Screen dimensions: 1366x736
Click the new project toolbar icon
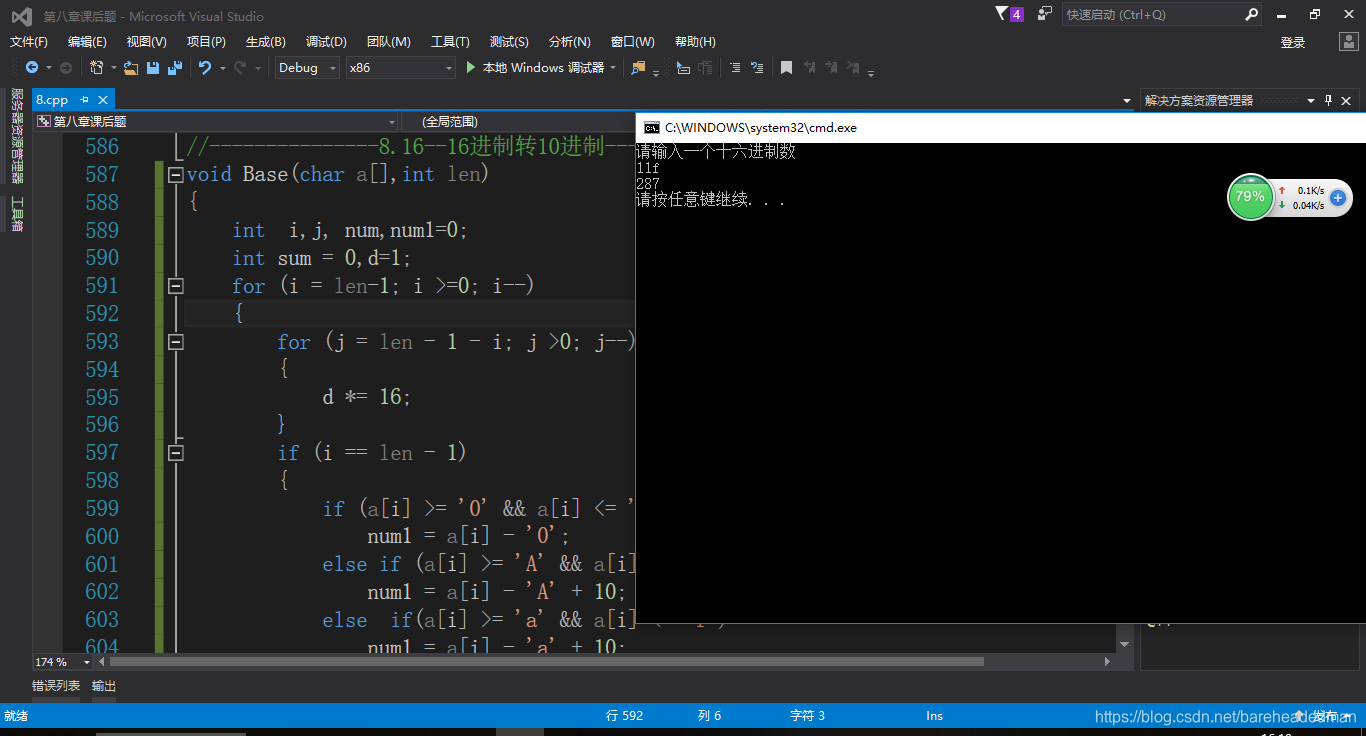pos(96,67)
